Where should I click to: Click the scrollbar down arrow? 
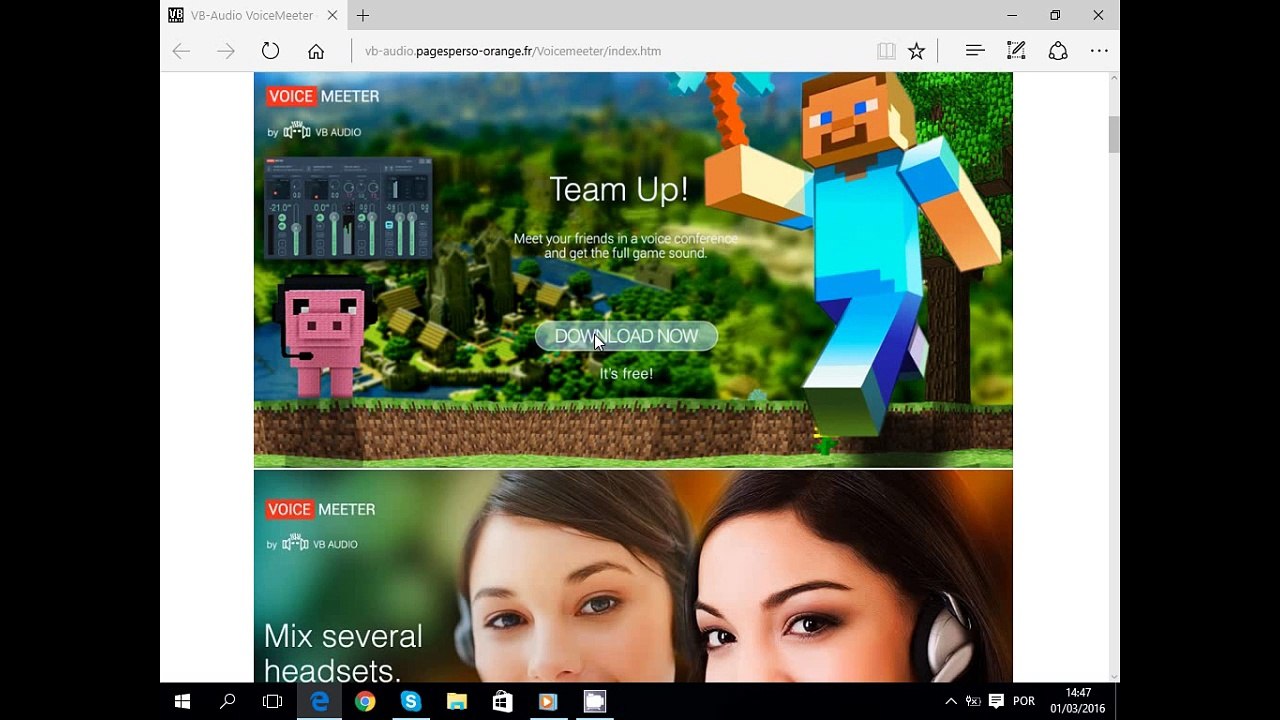[x=1112, y=676]
